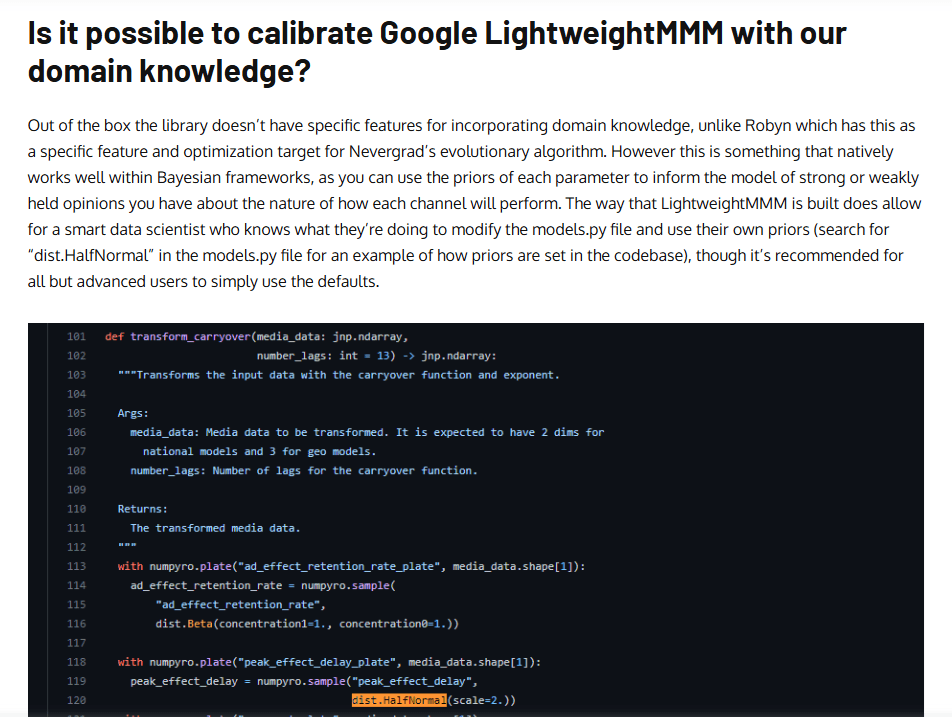Click the numpyro.plate "ad_effect_retention_rate_plate" statement
Image resolution: width=952 pixels, height=717 pixels.
(352, 566)
